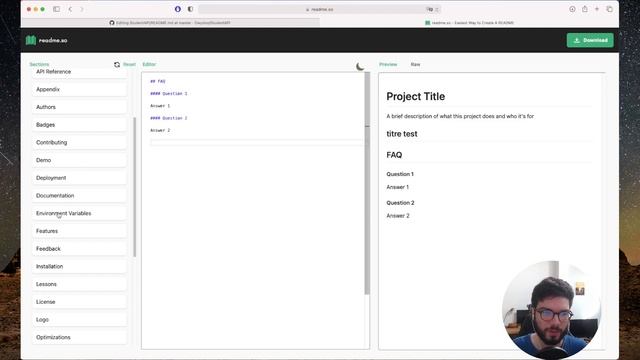Add the Authors section
This screenshot has width=640, height=360.
(x=80, y=107)
